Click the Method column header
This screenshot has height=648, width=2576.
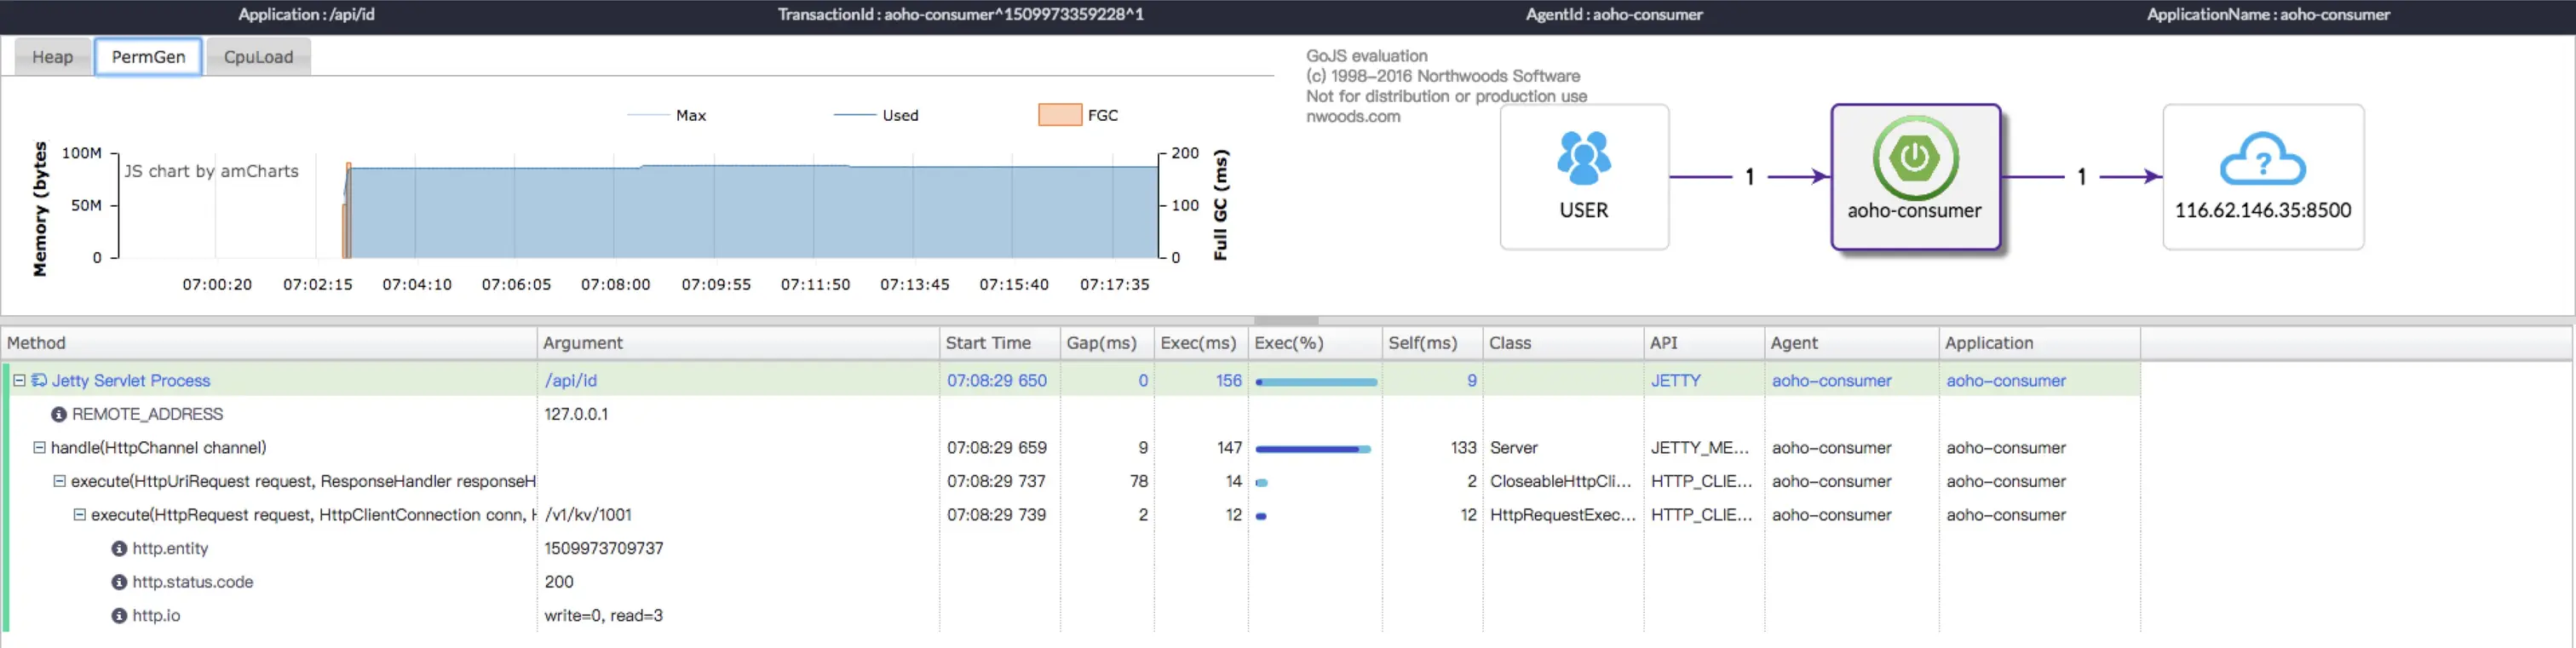(268, 343)
